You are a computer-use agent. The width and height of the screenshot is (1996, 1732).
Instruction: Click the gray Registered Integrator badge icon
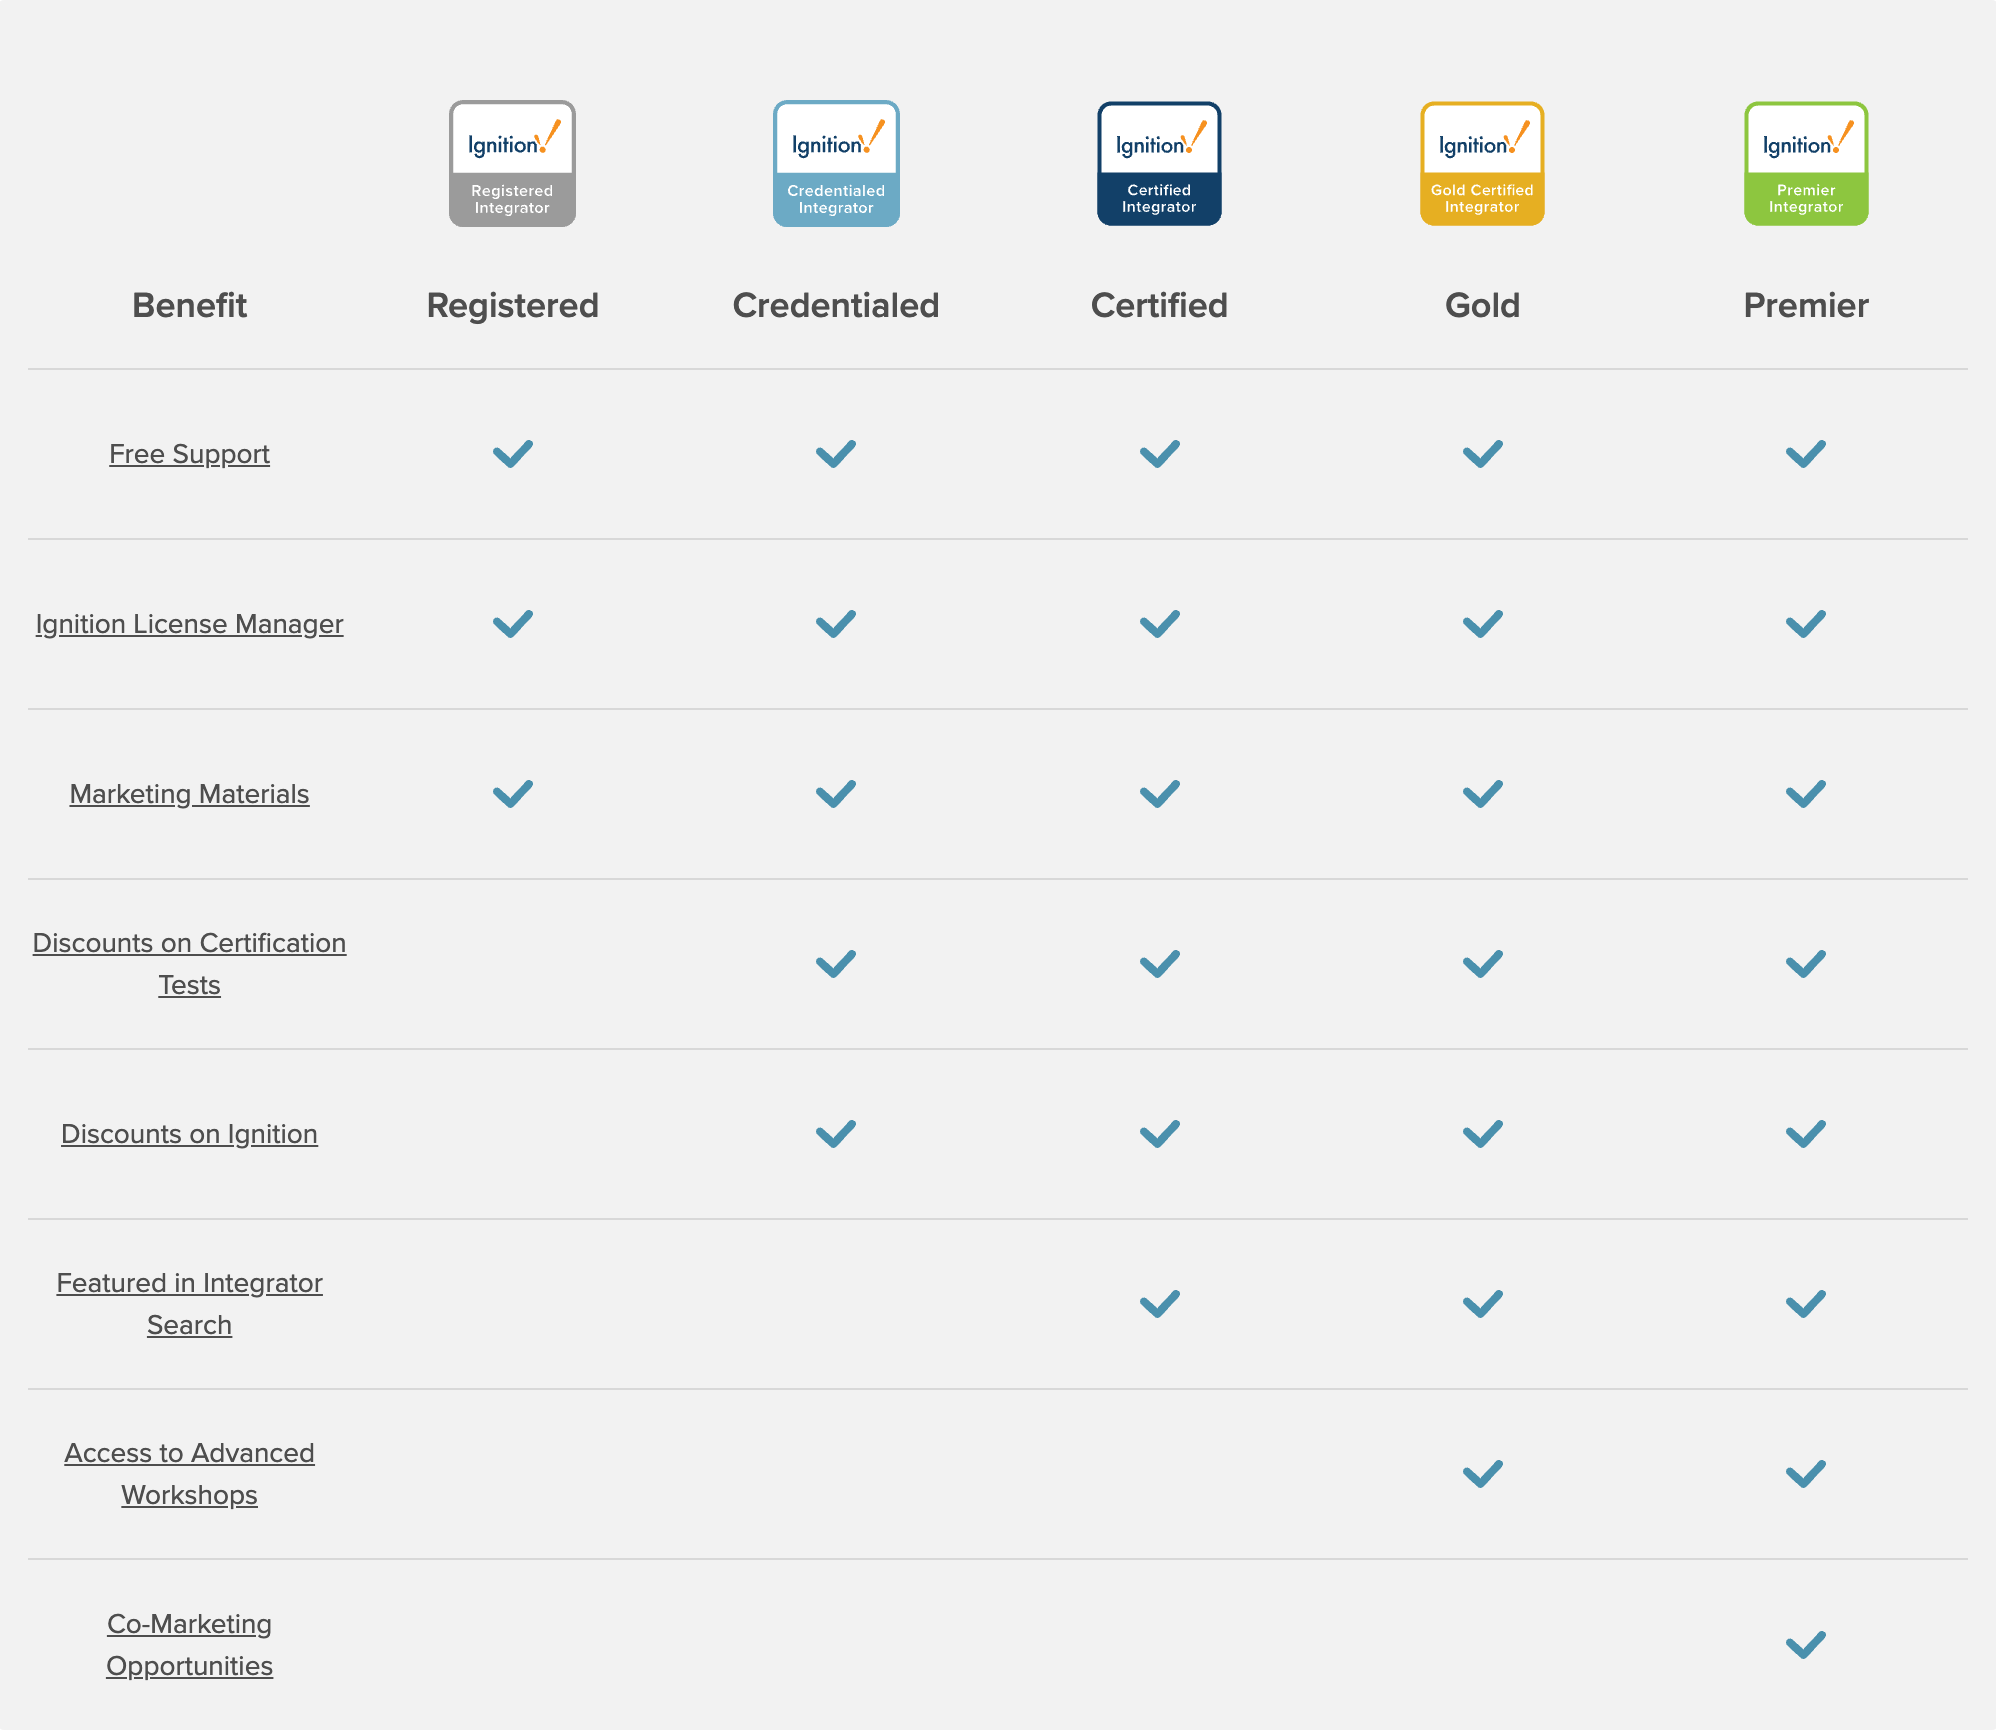pyautogui.click(x=512, y=163)
